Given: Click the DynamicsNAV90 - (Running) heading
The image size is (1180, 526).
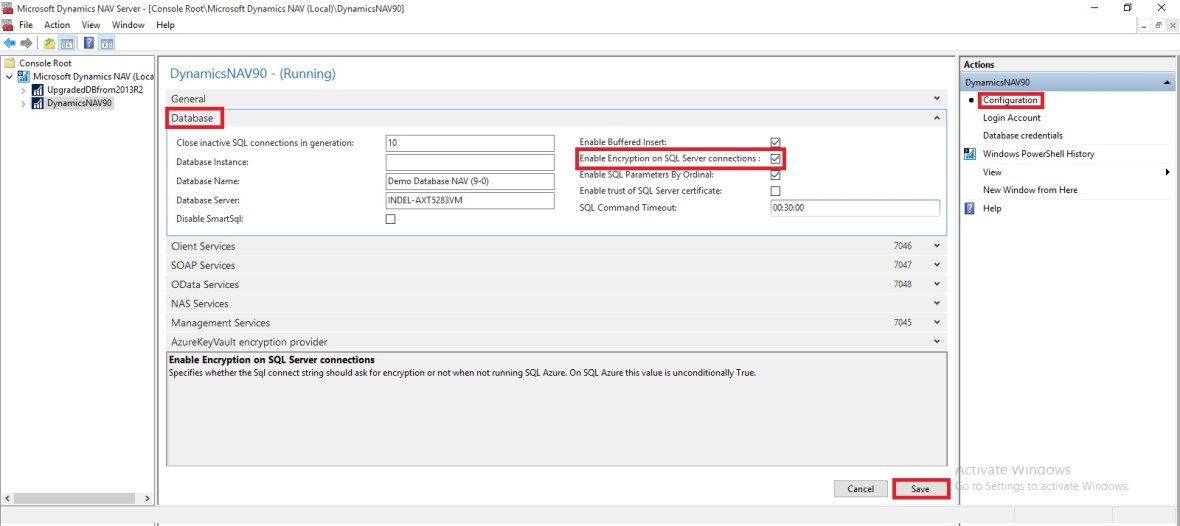Looking at the screenshot, I should point(253,74).
